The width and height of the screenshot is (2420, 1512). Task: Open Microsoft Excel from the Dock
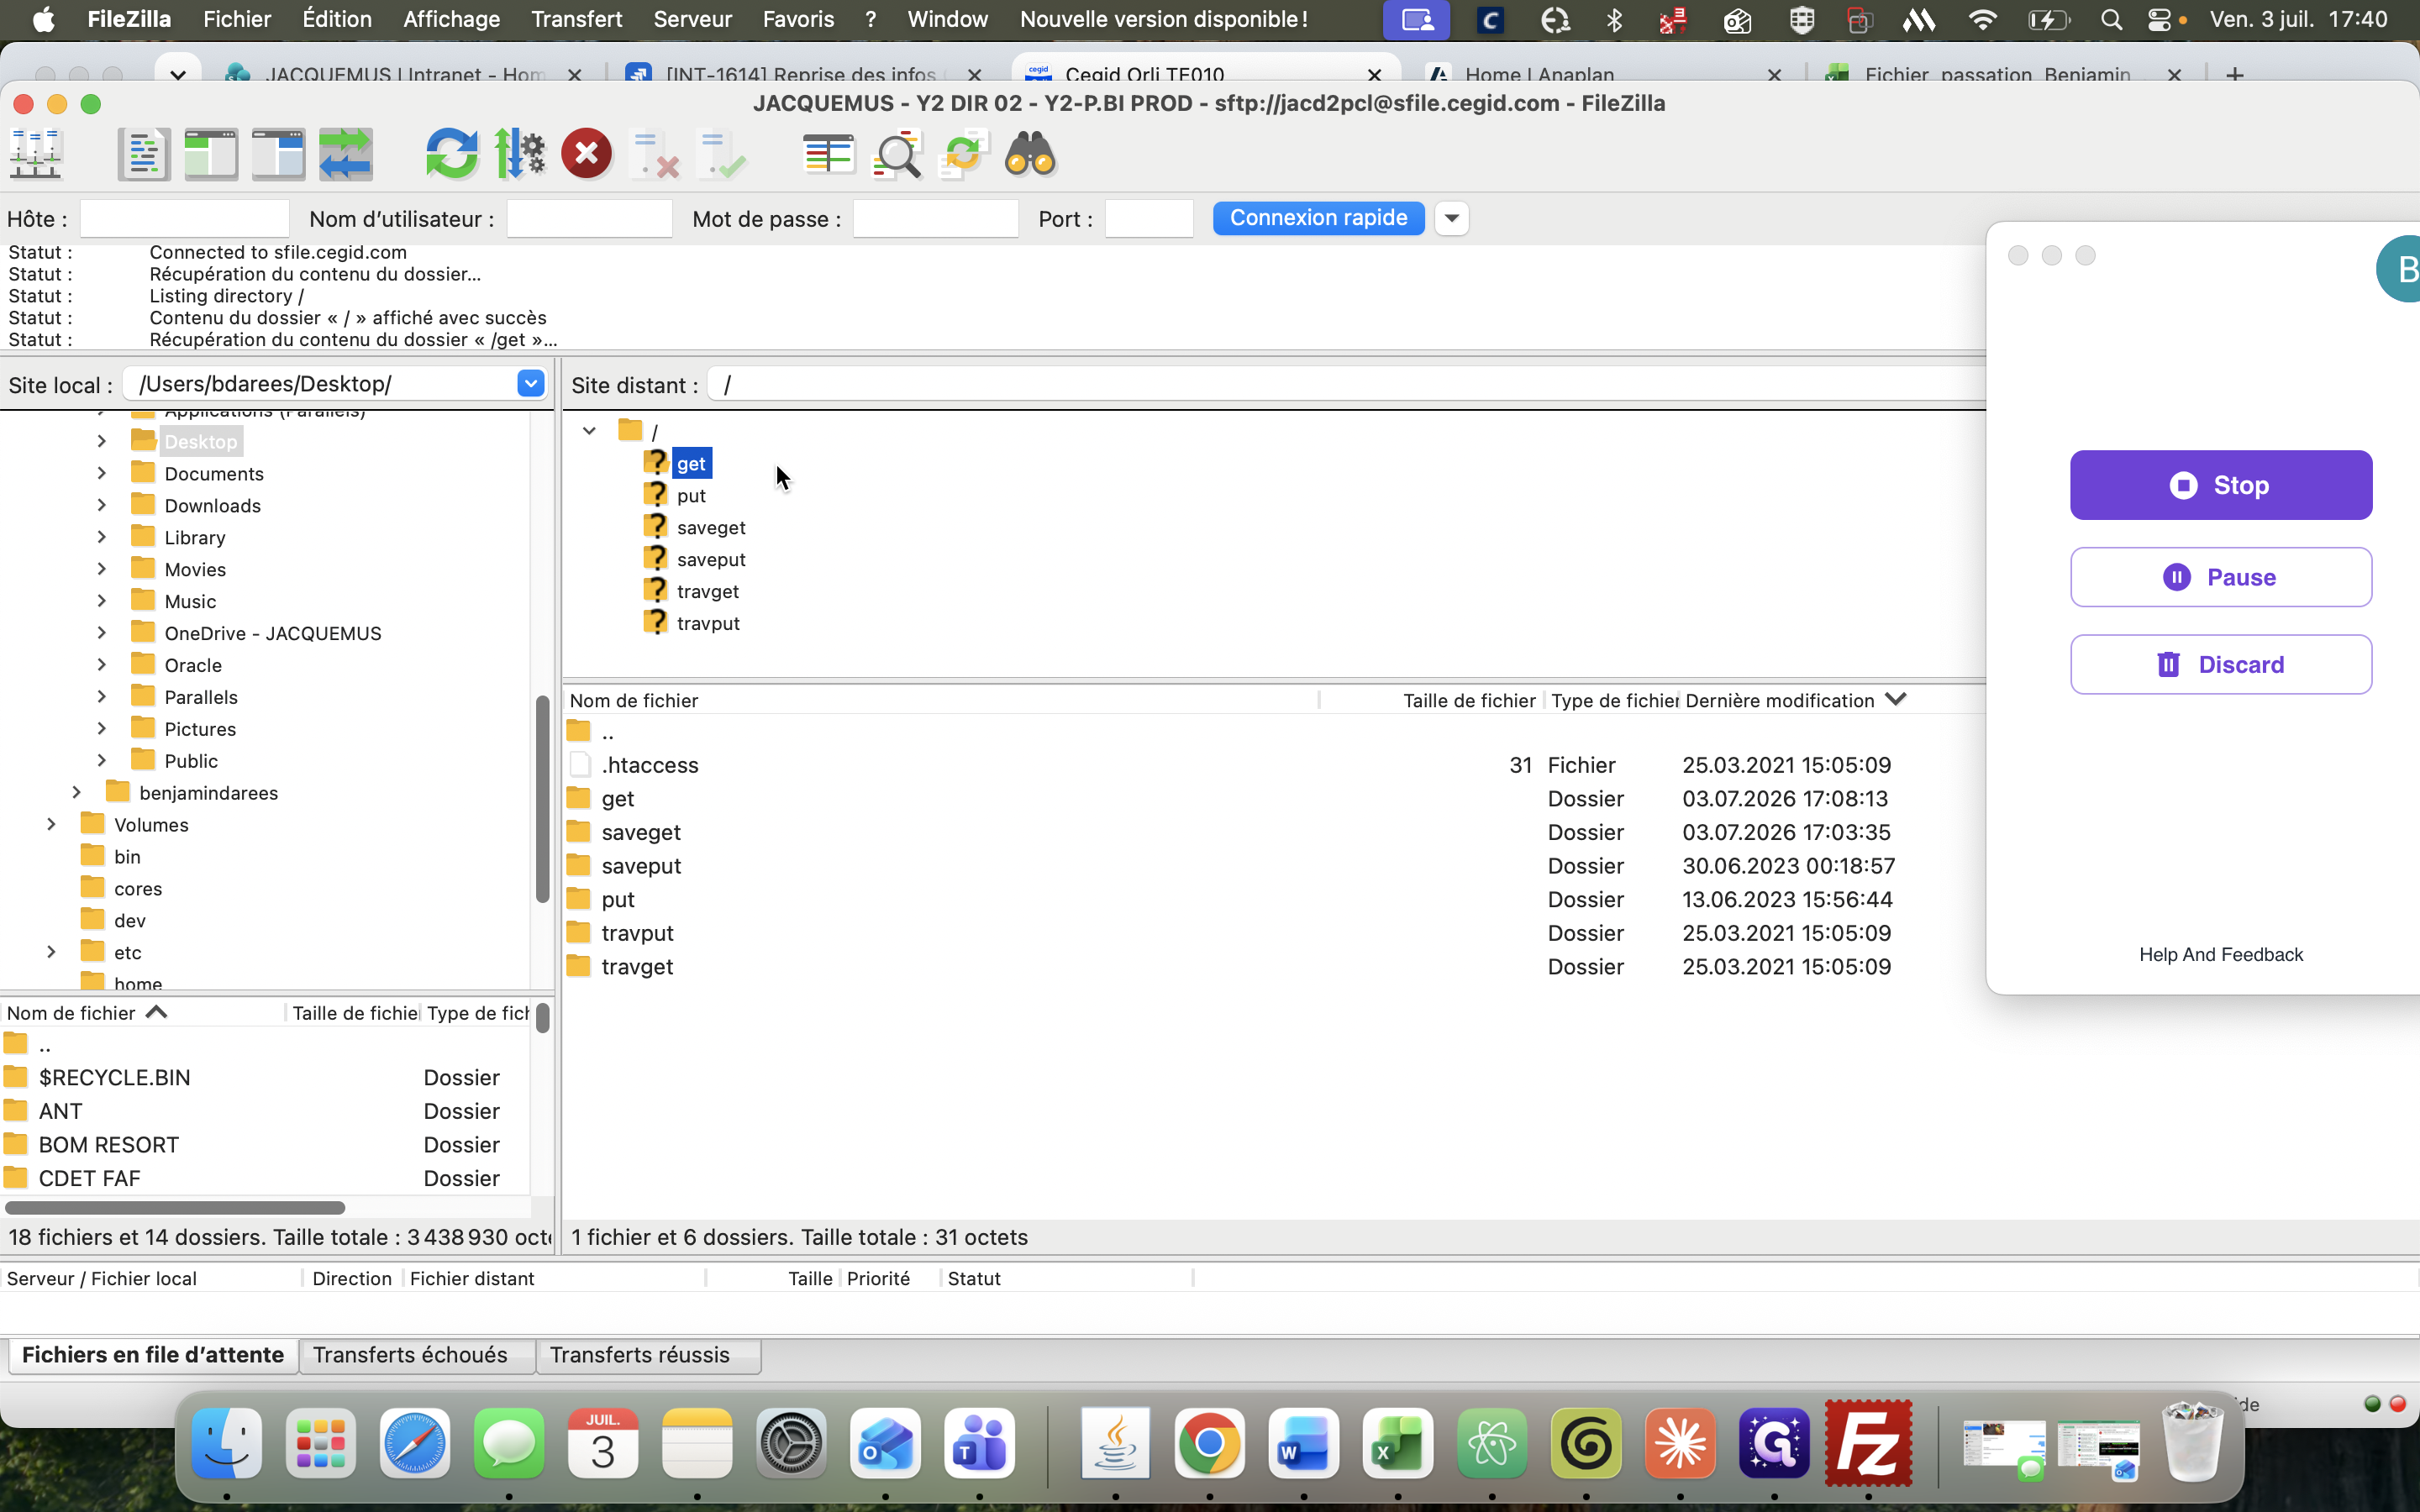[x=1397, y=1444]
